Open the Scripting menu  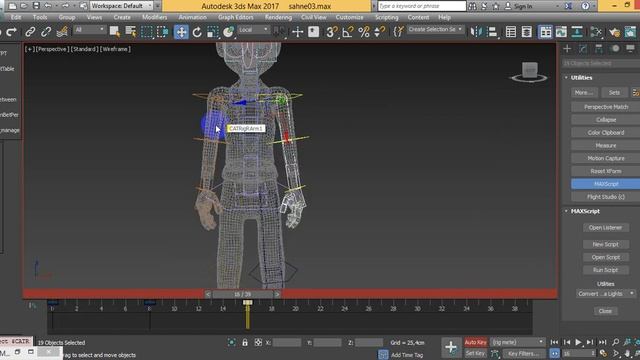387,18
